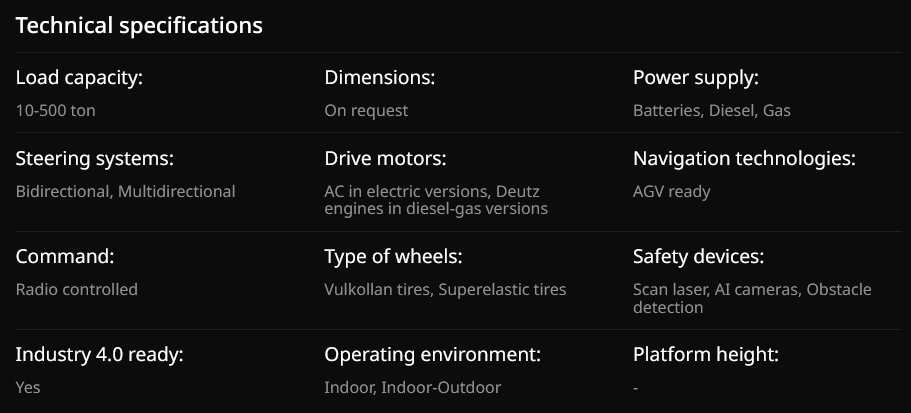Click the Radio controlled value
Screen dimensions: 911x413
pos(77,289)
